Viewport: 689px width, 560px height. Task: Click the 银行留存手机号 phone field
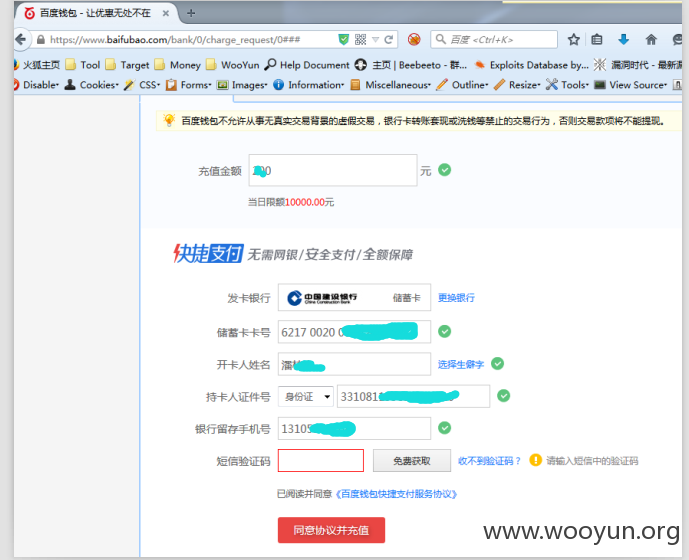(354, 429)
